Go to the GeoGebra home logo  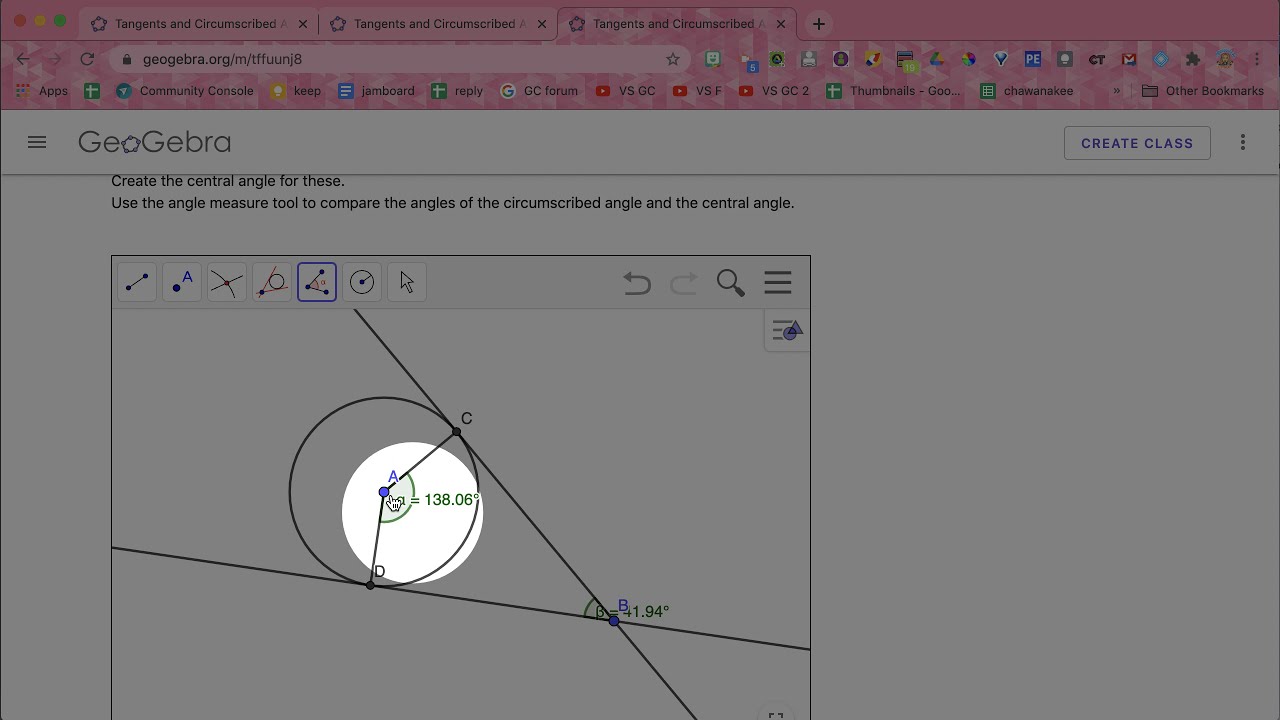click(155, 143)
